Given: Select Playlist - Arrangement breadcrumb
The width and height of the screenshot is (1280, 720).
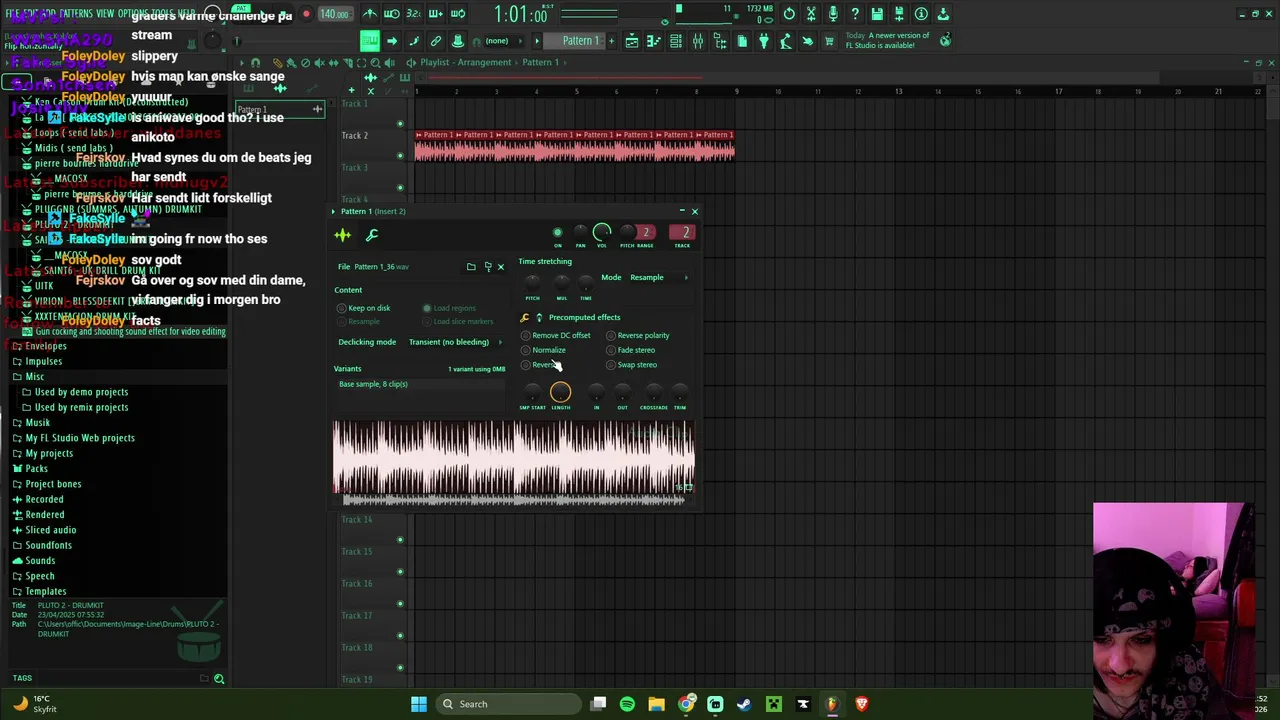Looking at the screenshot, I should 466,63.
